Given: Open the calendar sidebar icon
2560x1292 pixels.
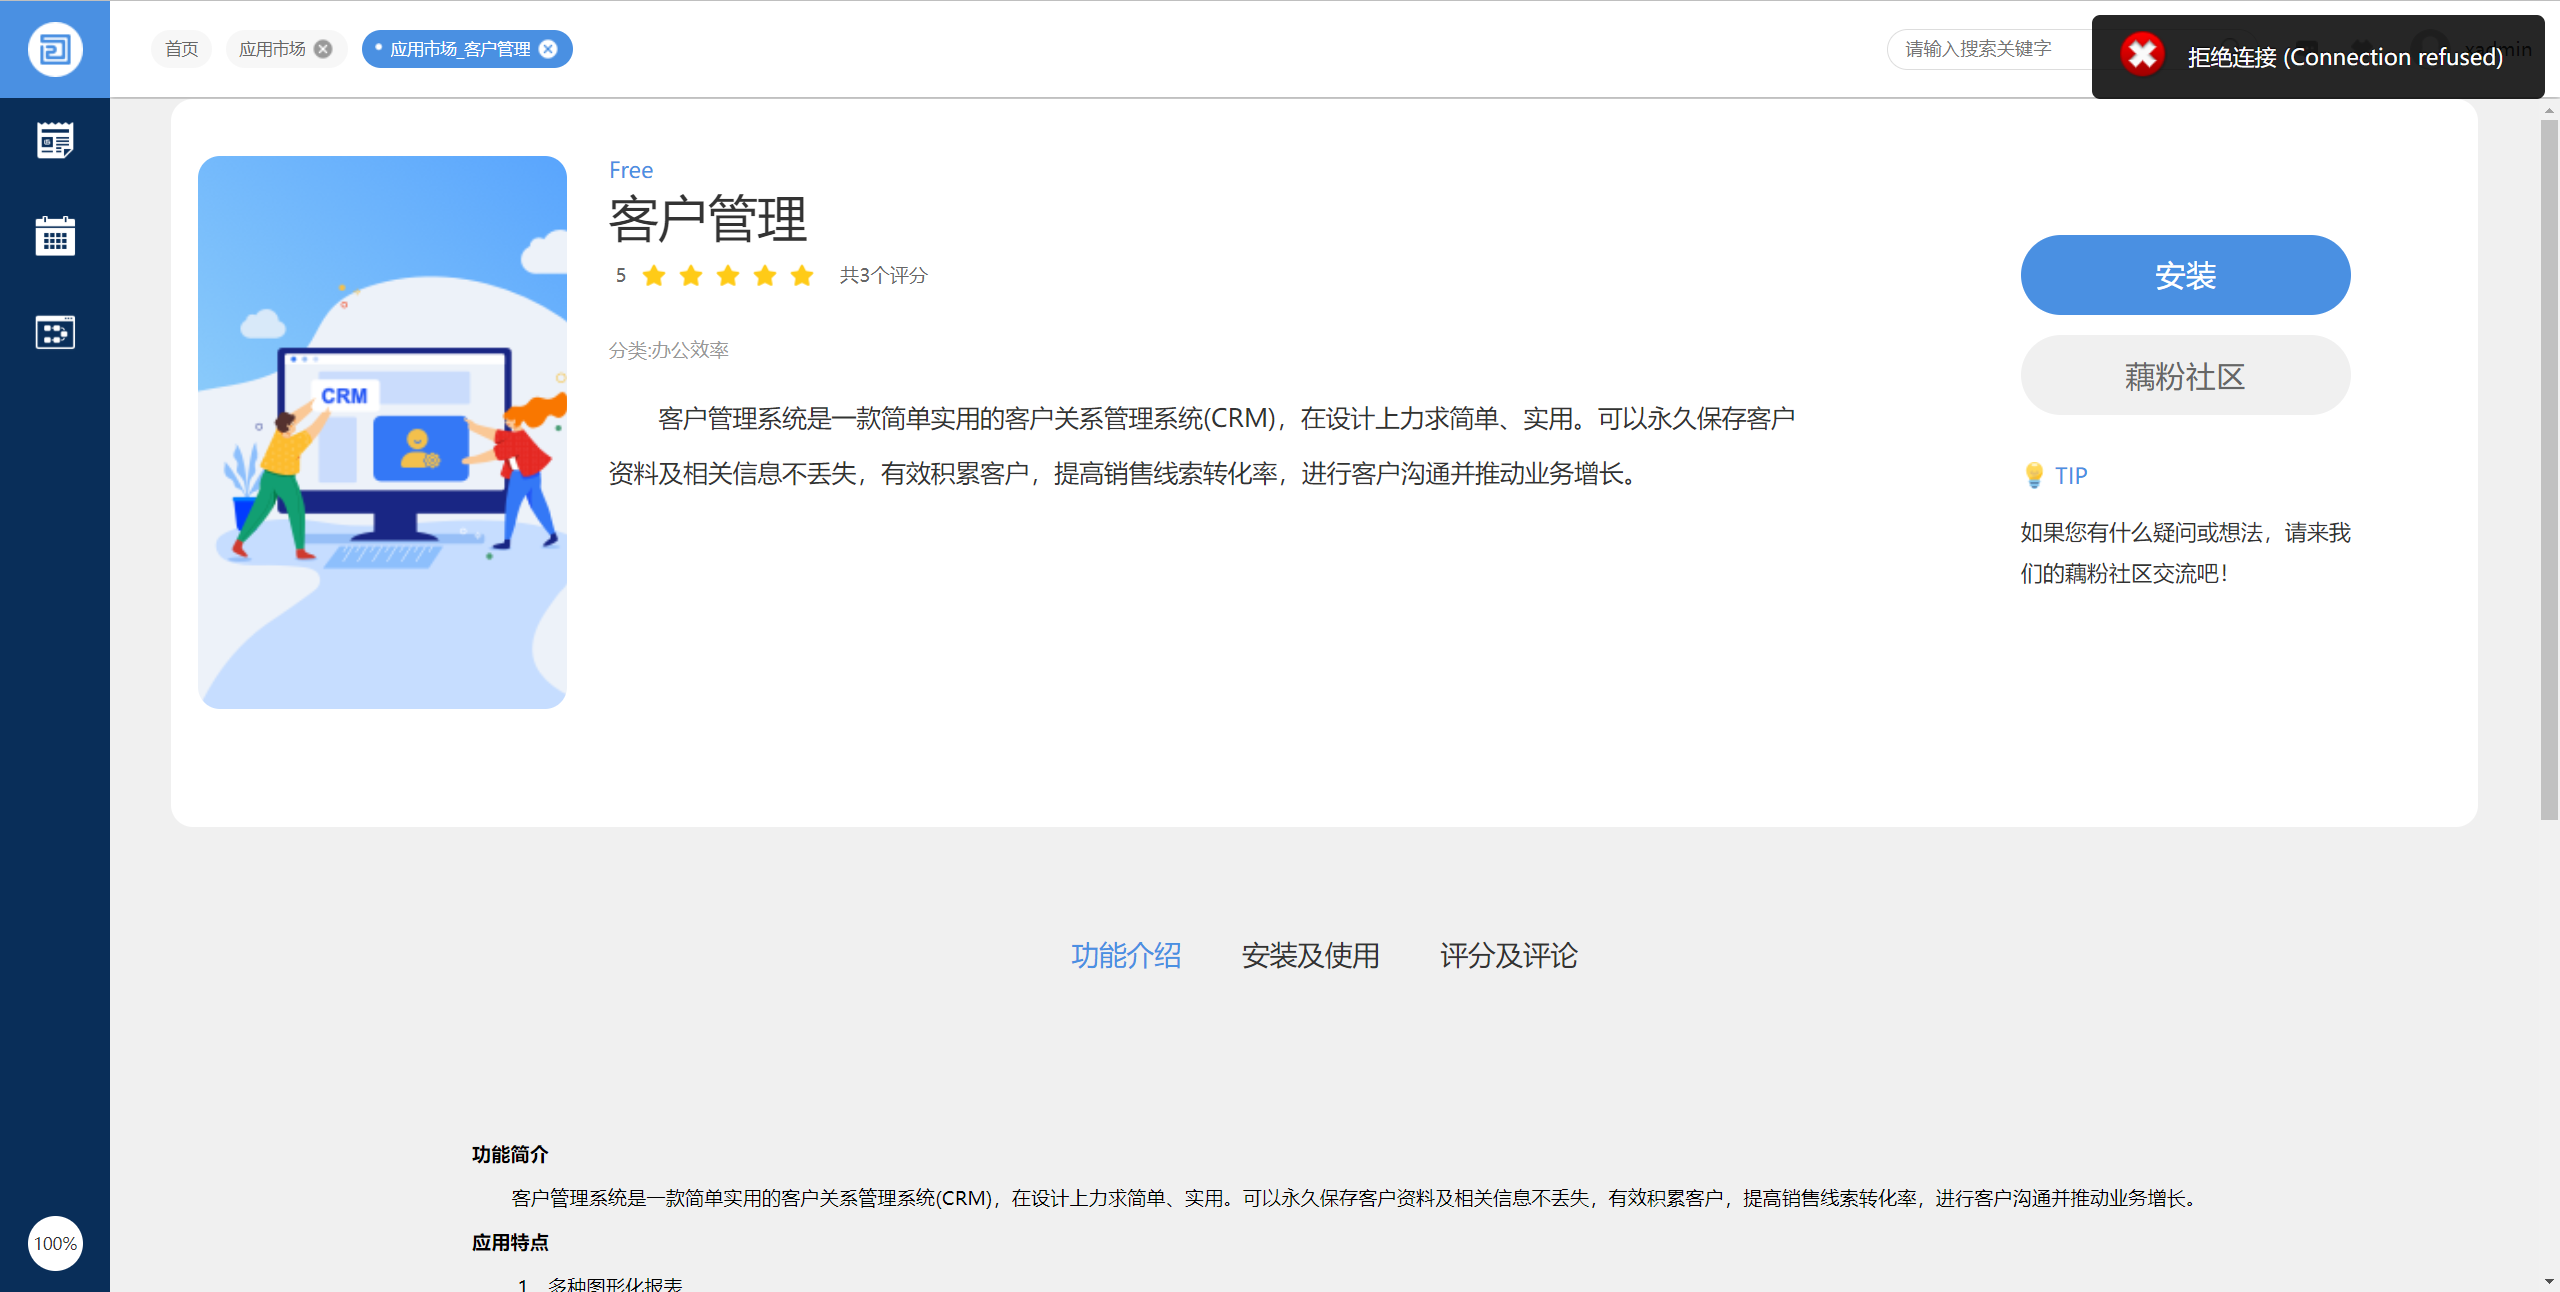Looking at the screenshot, I should [x=55, y=236].
